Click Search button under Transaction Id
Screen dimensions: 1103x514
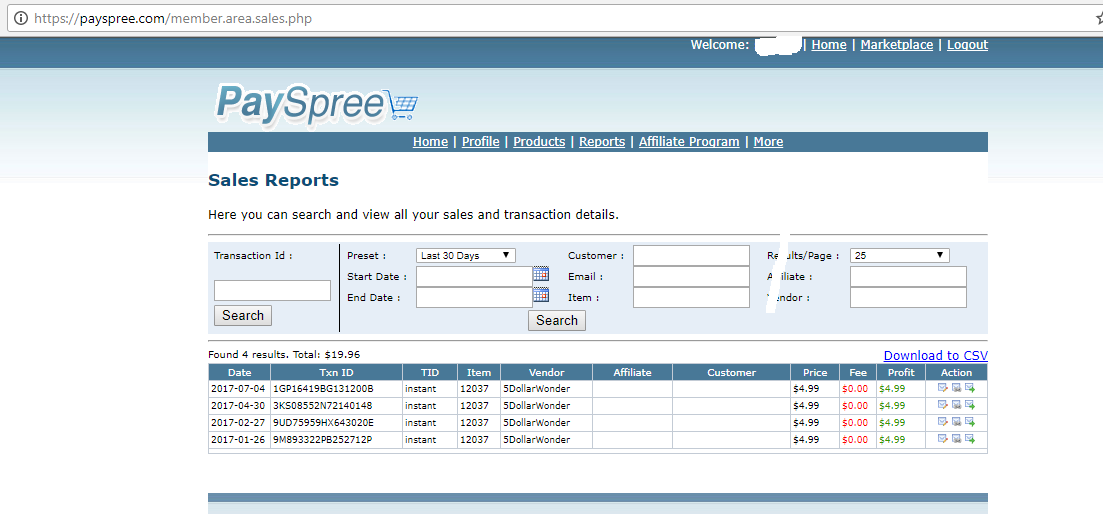(x=243, y=316)
